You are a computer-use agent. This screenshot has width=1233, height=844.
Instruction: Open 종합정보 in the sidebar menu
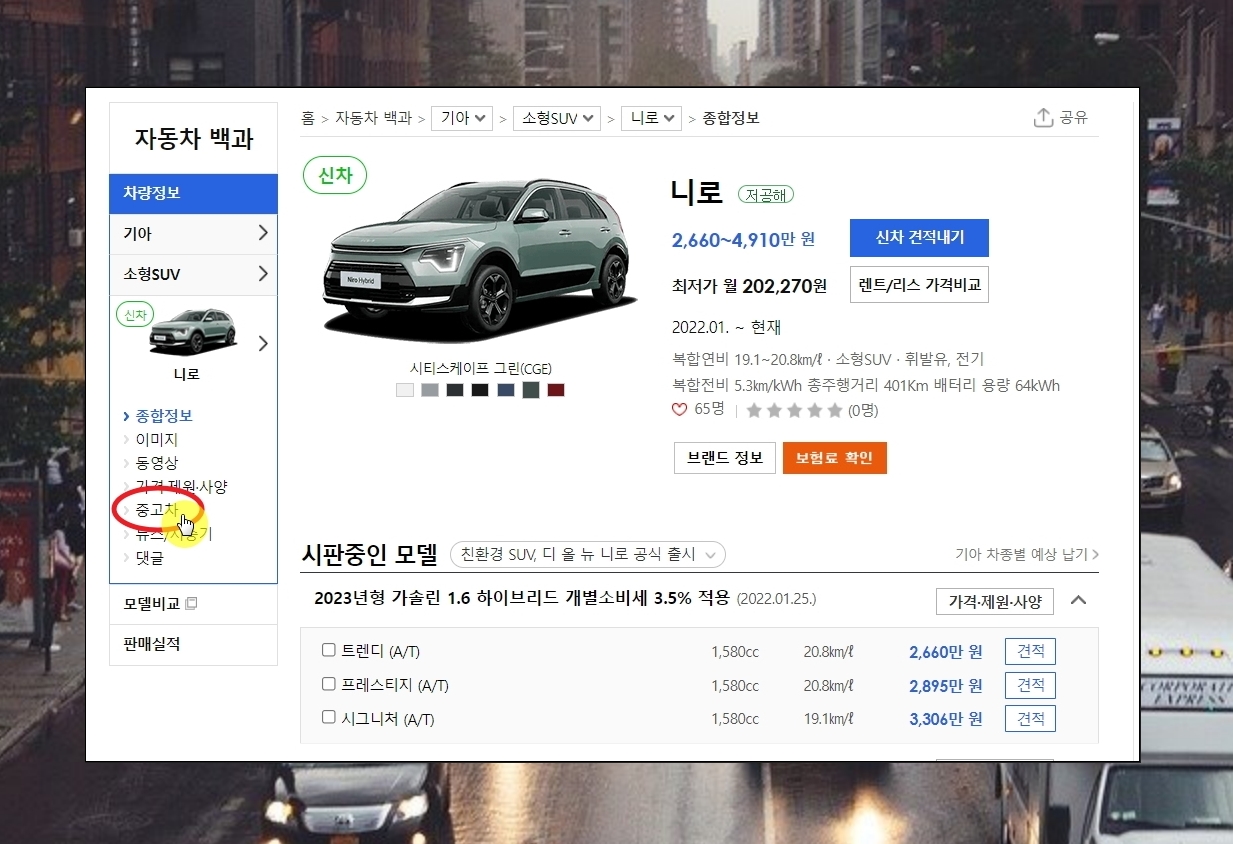164,416
